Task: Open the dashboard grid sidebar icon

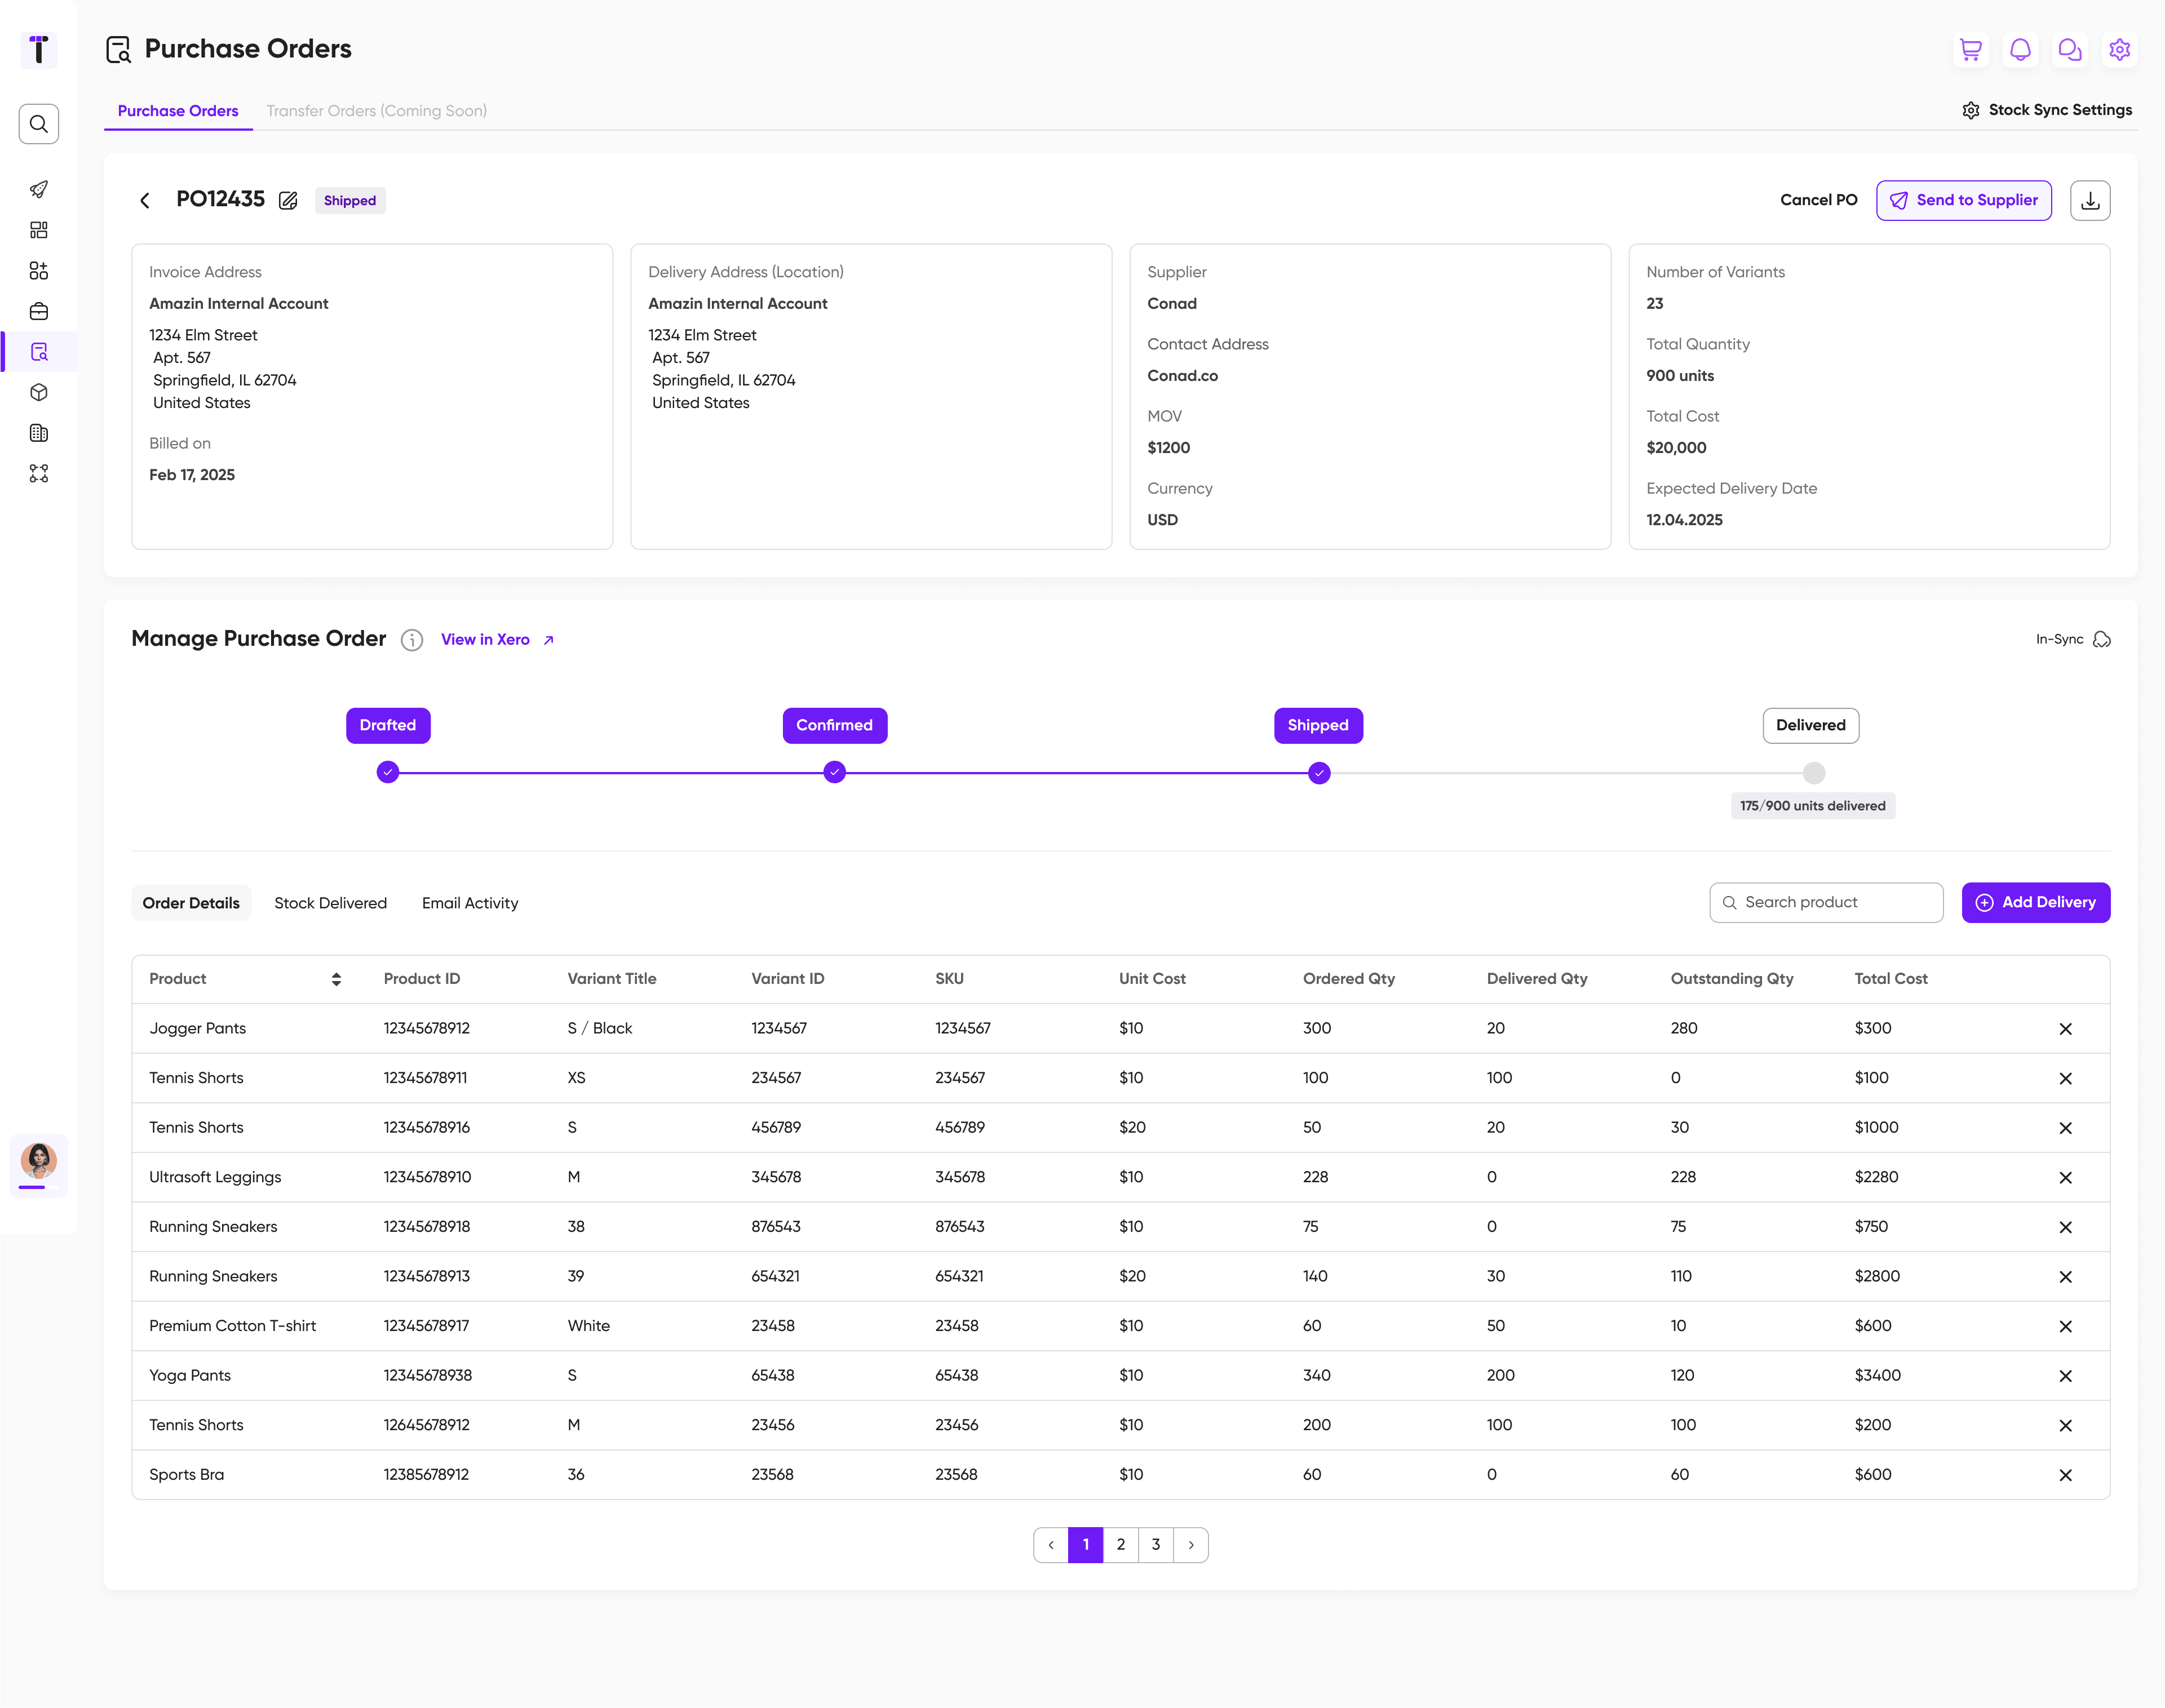Action: pos(39,230)
